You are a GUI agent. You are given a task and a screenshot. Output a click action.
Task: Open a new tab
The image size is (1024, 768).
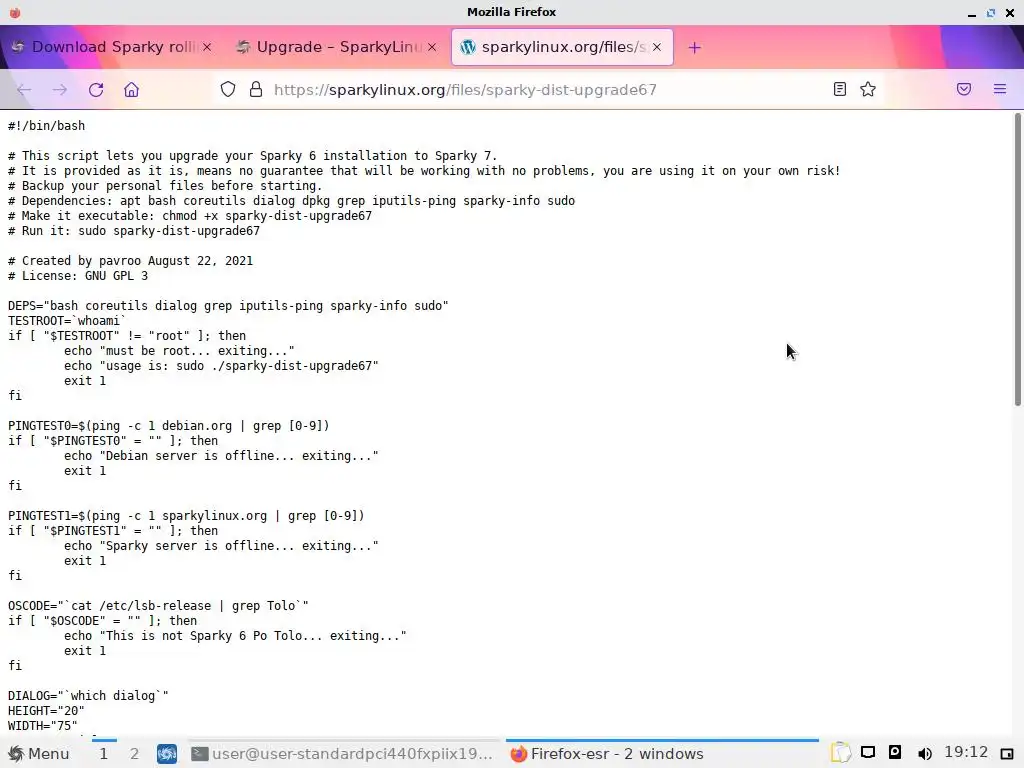[x=695, y=48]
